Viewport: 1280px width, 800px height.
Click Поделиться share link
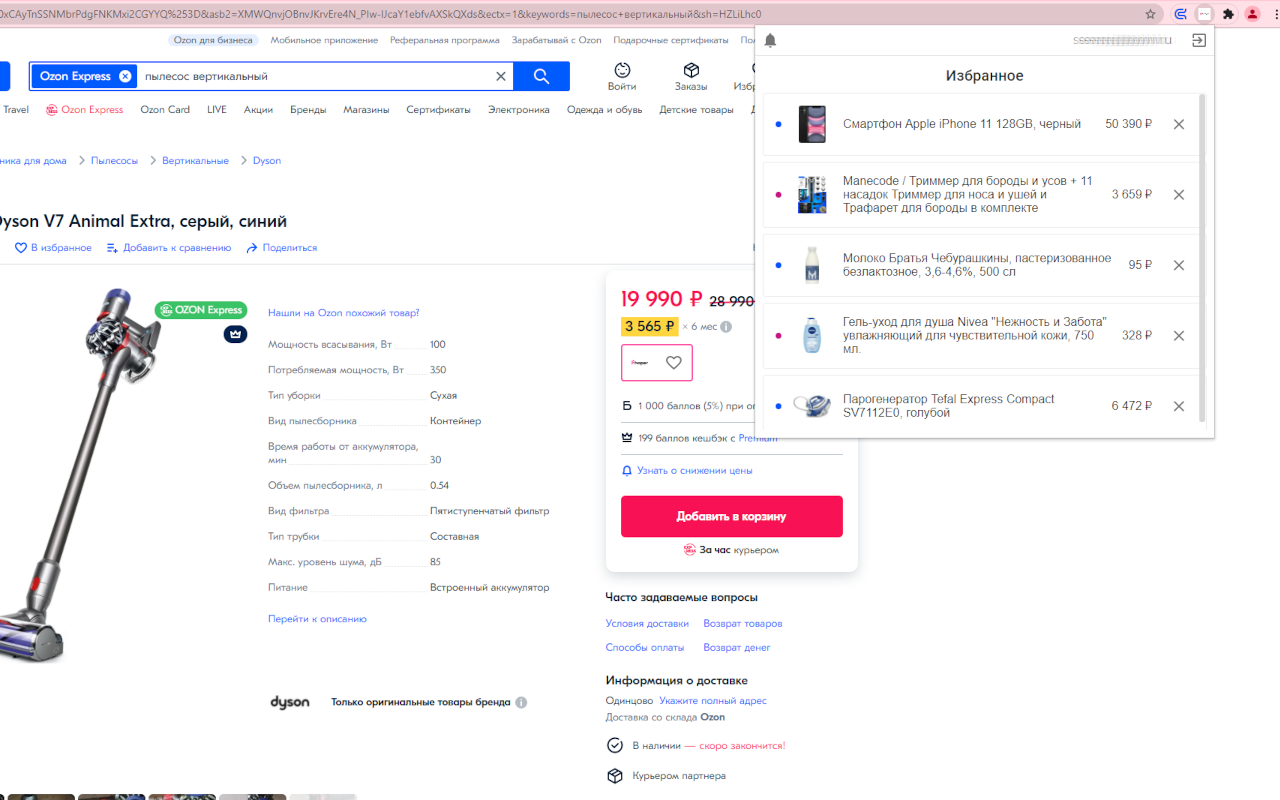click(282, 248)
